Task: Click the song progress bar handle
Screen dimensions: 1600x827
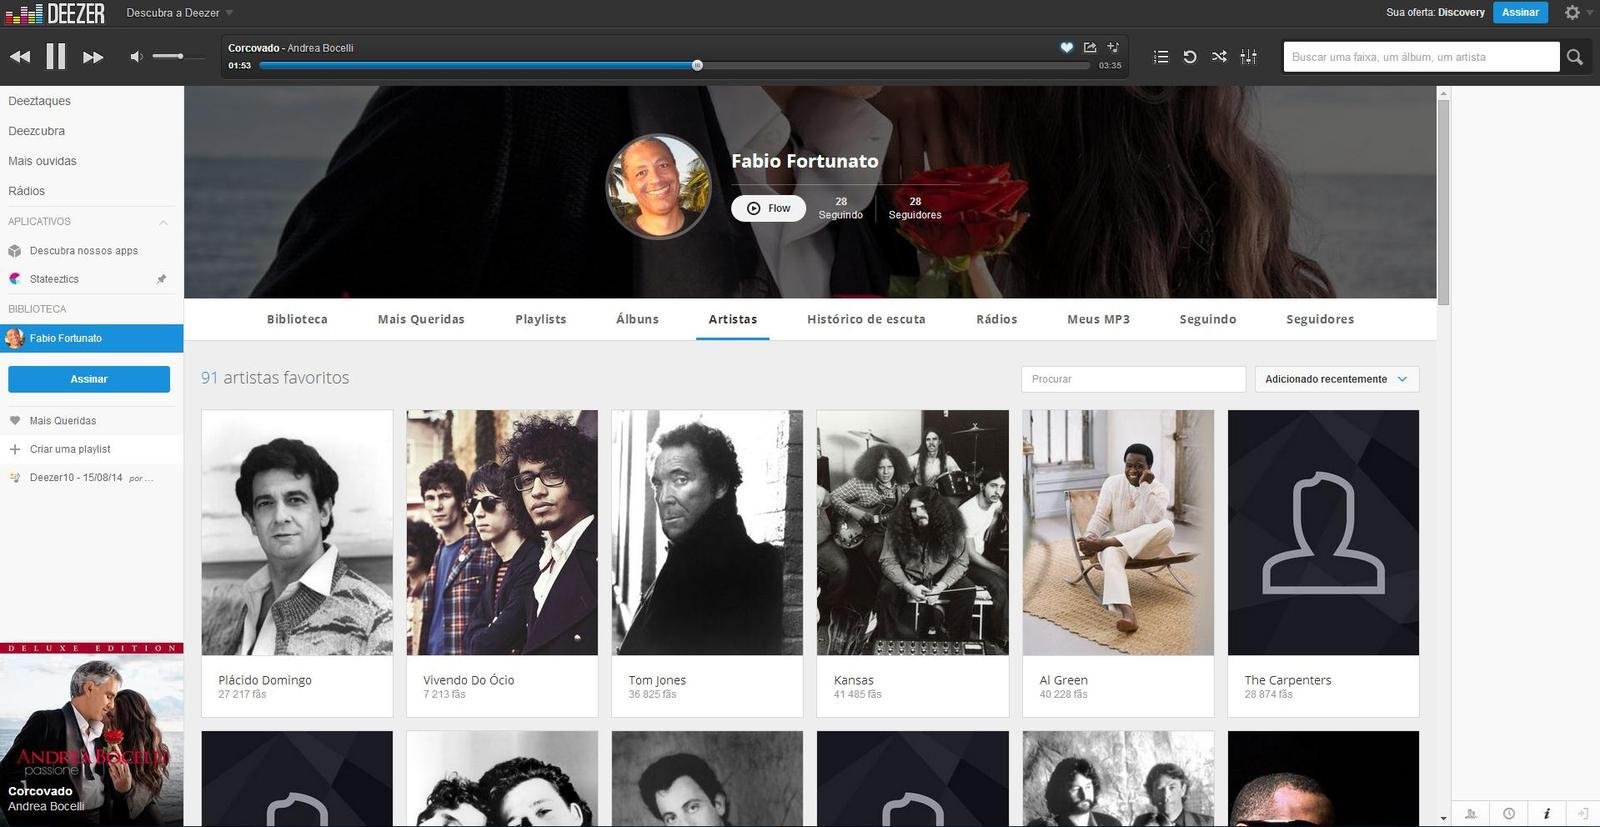Action: click(697, 65)
